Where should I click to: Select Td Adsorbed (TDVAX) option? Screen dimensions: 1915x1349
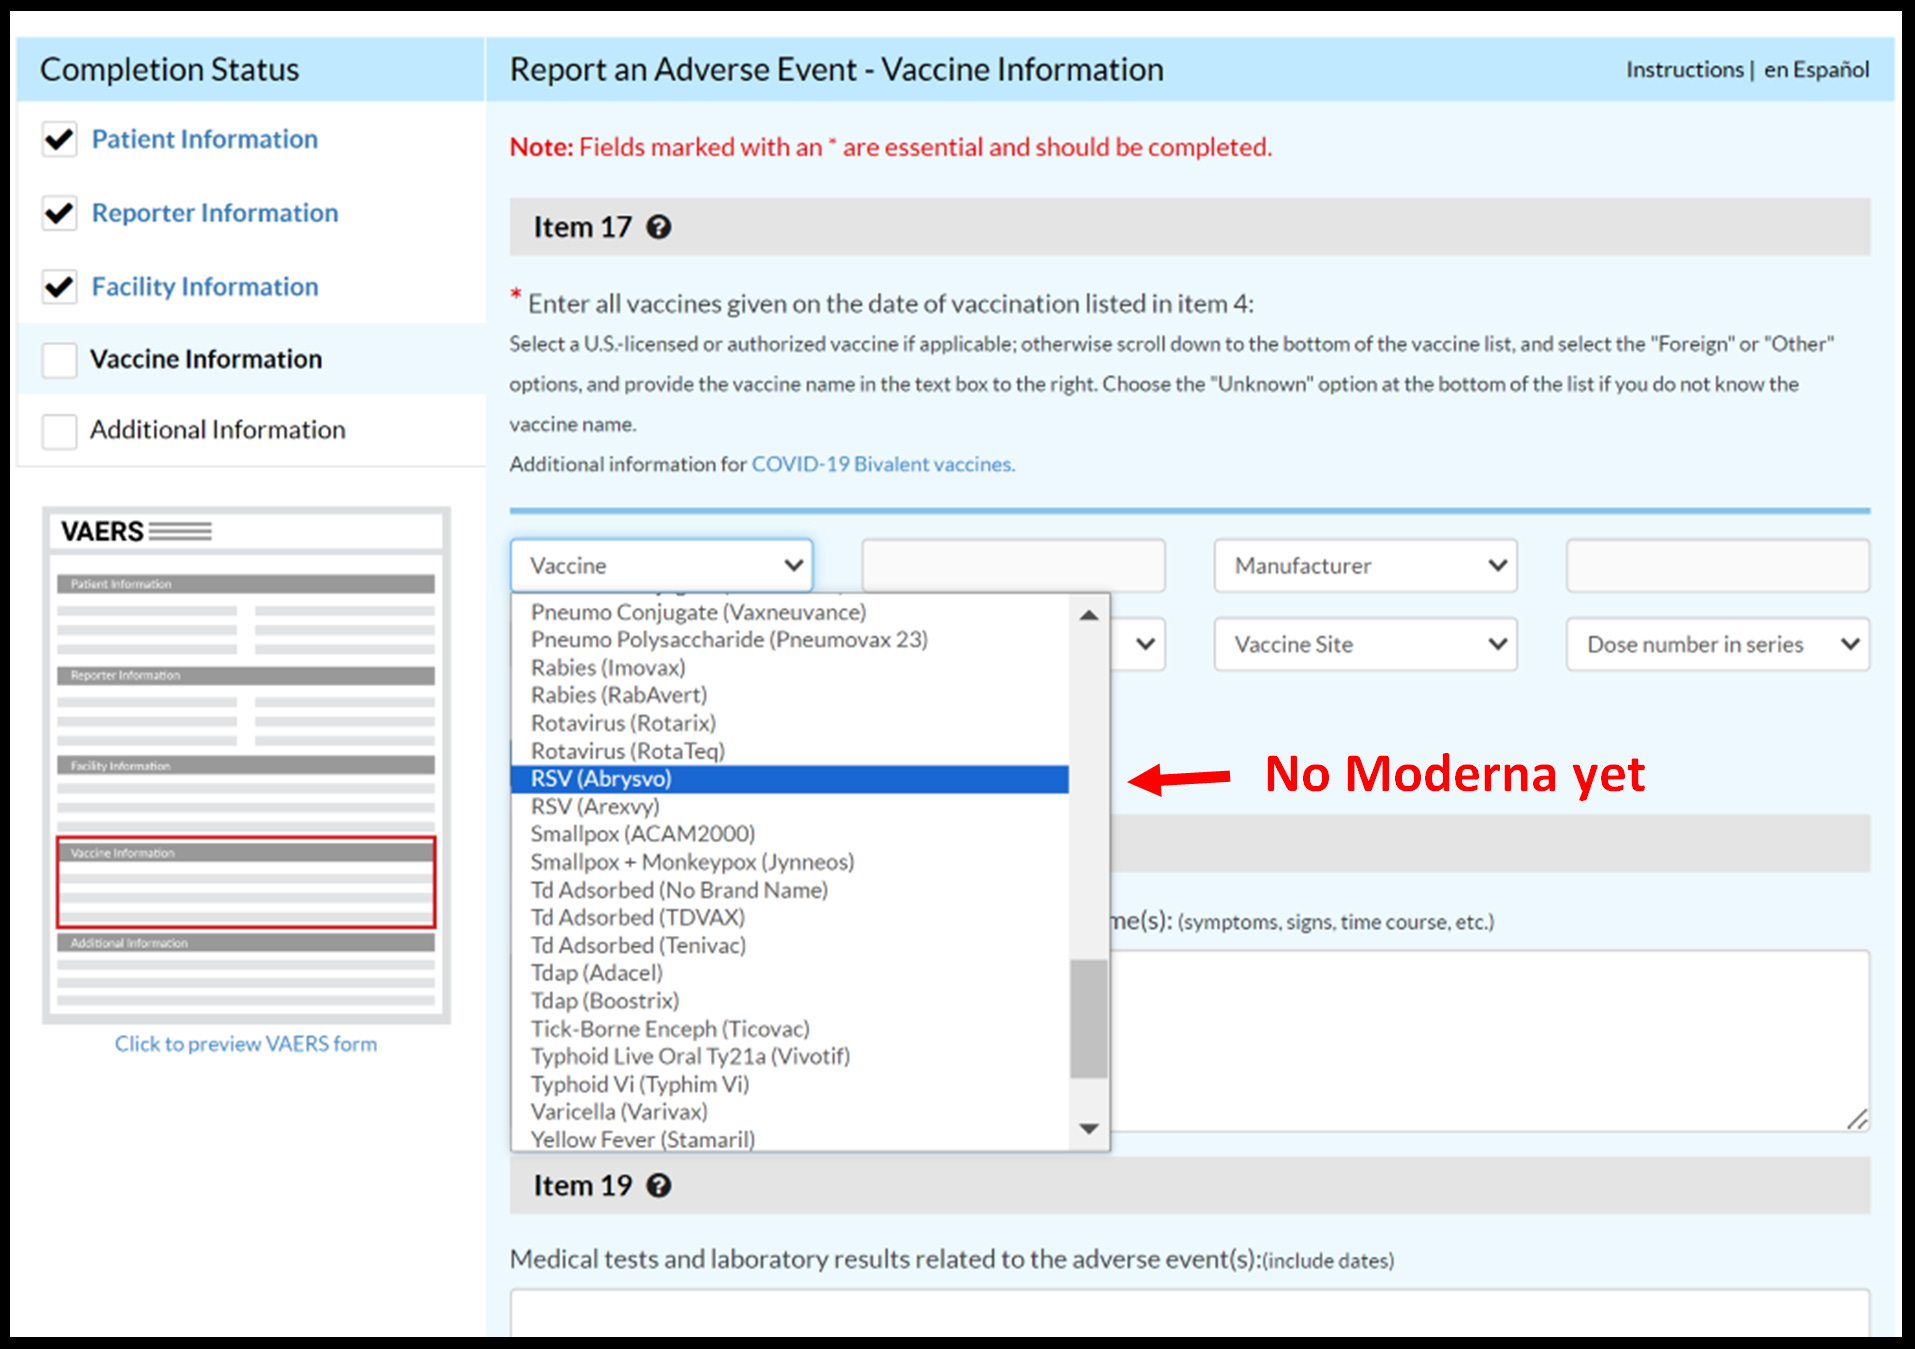(789, 917)
